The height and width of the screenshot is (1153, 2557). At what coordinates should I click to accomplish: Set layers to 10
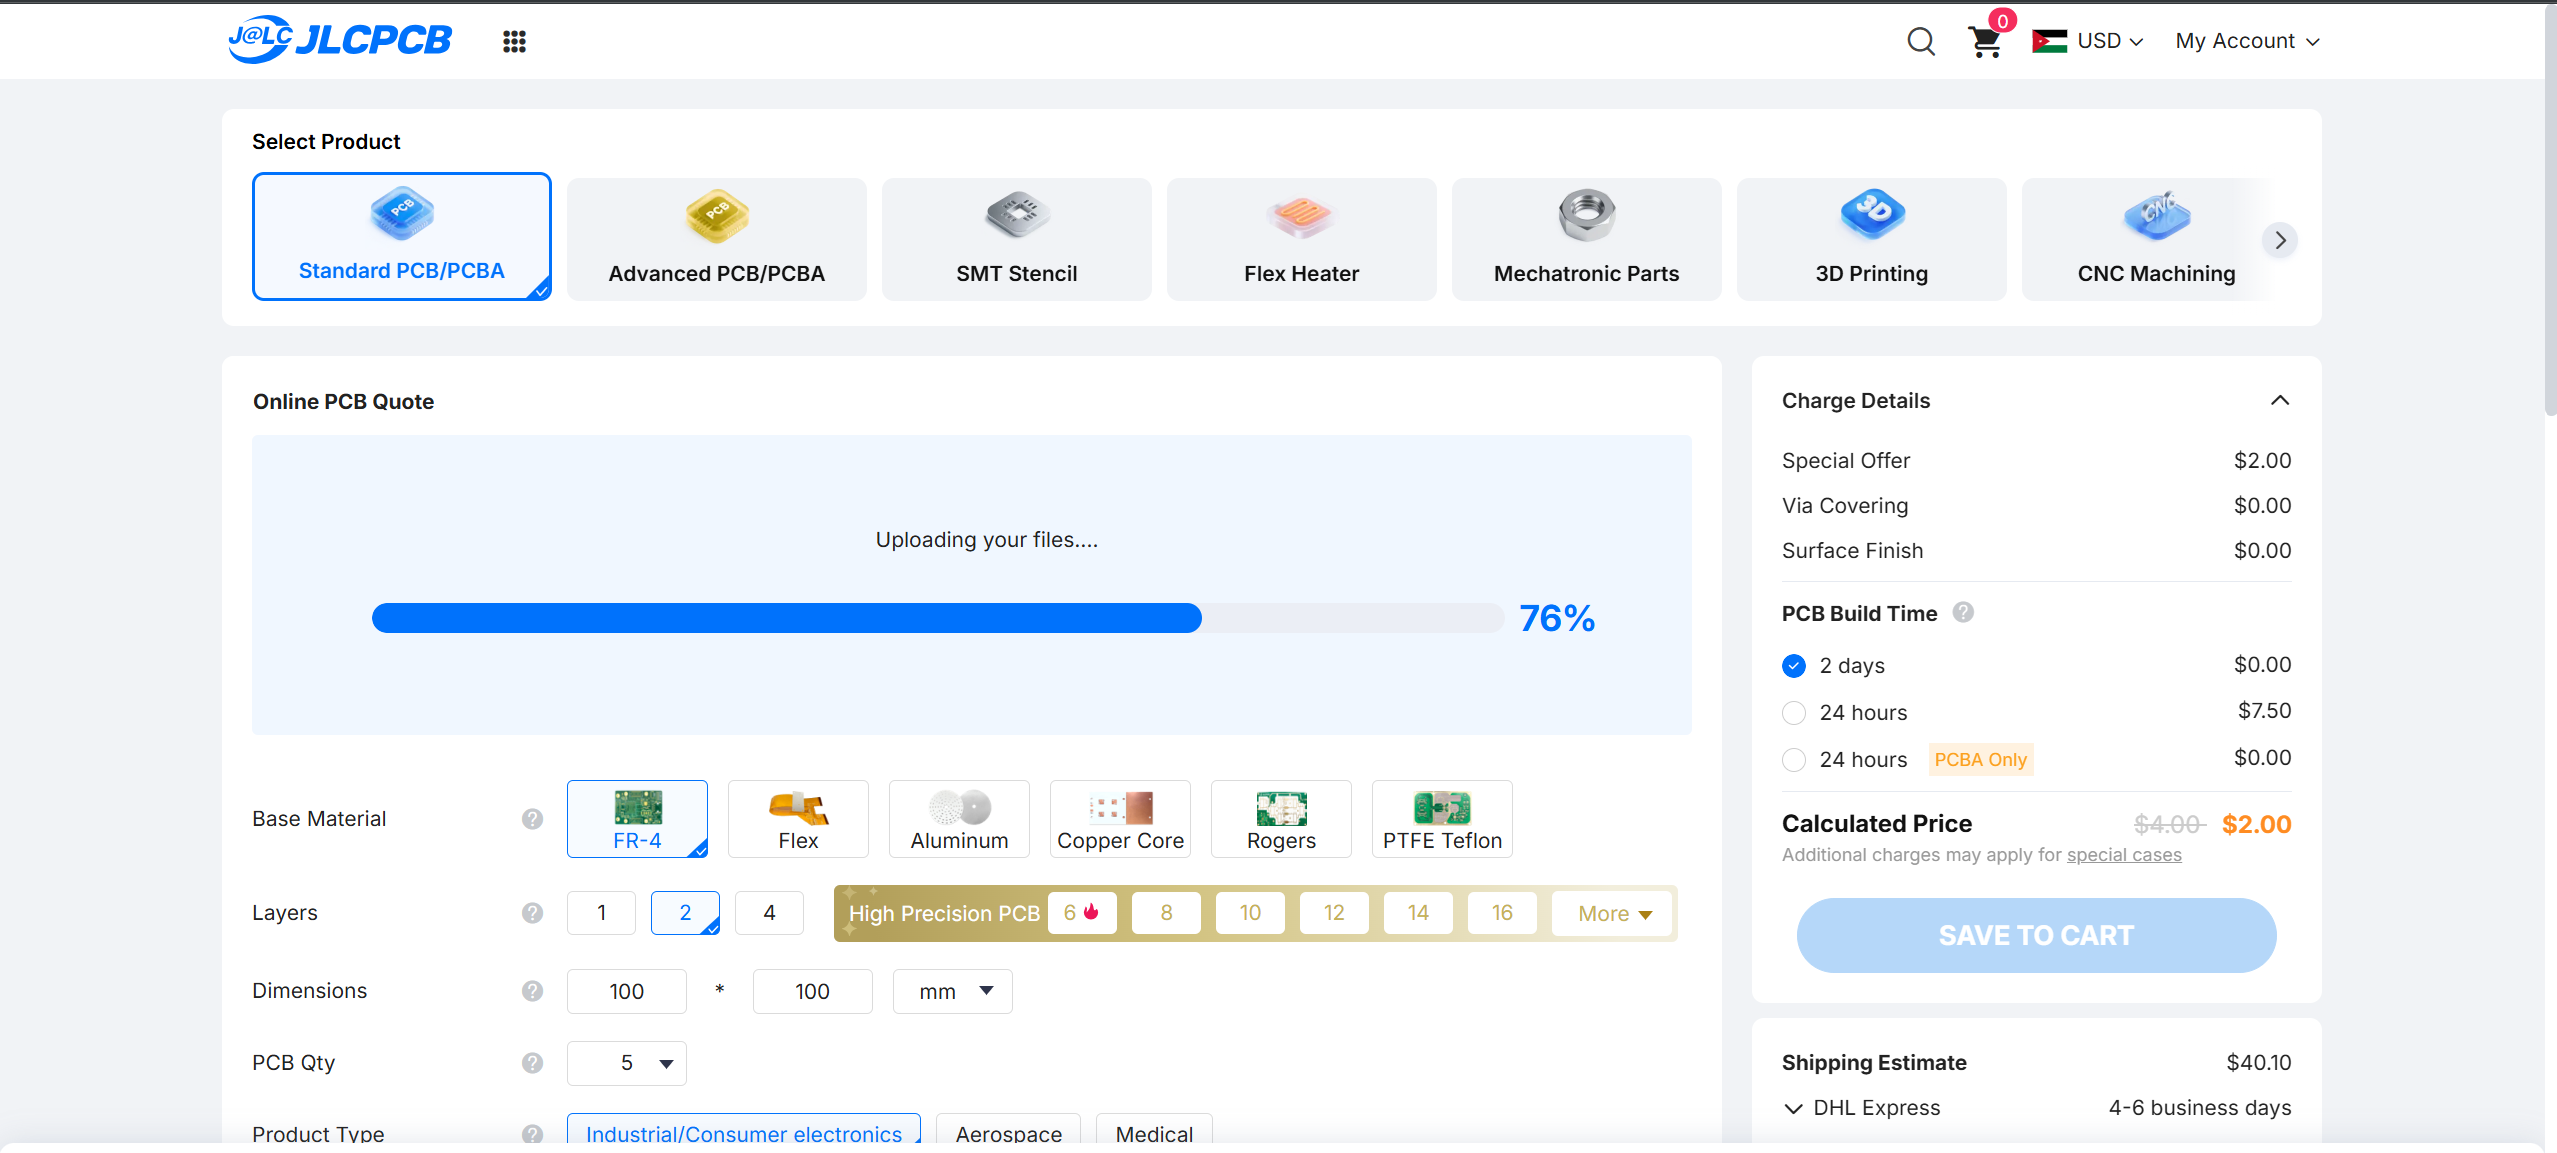click(1250, 913)
